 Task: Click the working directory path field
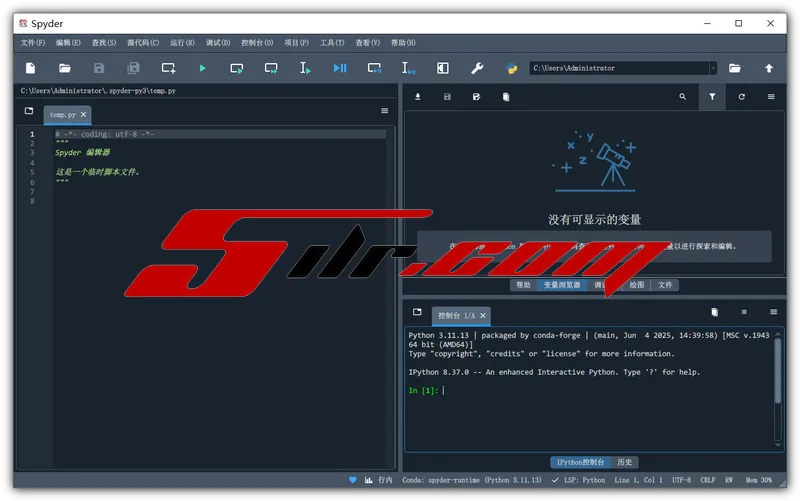click(x=619, y=68)
